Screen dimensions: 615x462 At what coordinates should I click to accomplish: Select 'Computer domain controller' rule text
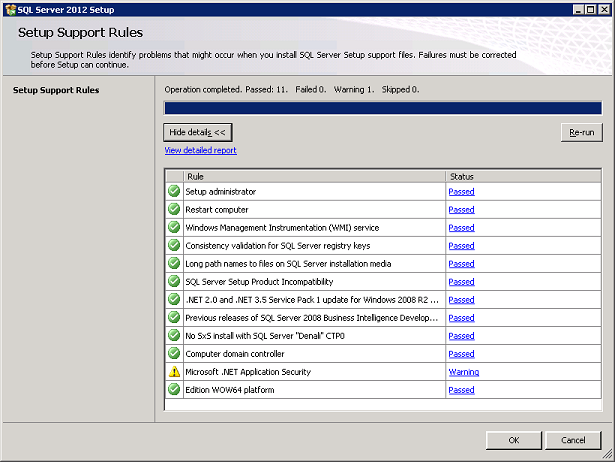pyautogui.click(x=235, y=354)
